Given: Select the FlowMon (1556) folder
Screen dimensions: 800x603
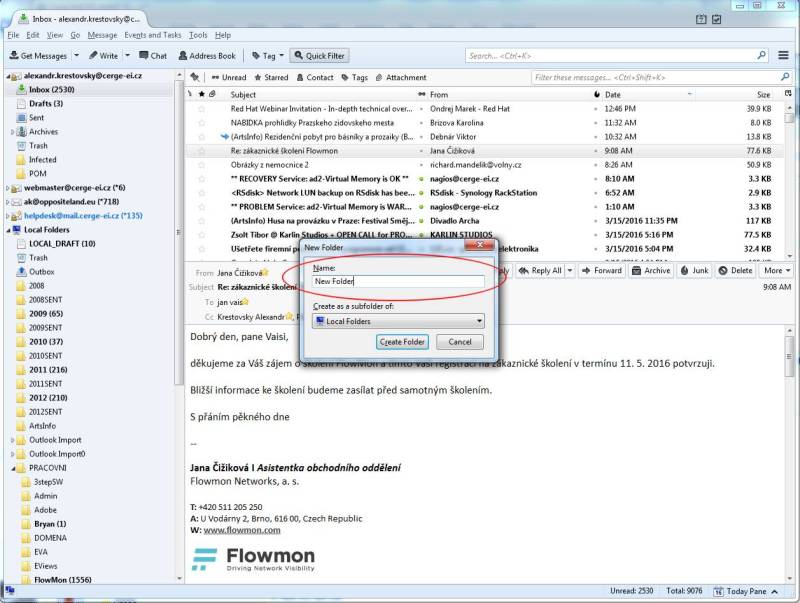Looking at the screenshot, I should click(62, 579).
